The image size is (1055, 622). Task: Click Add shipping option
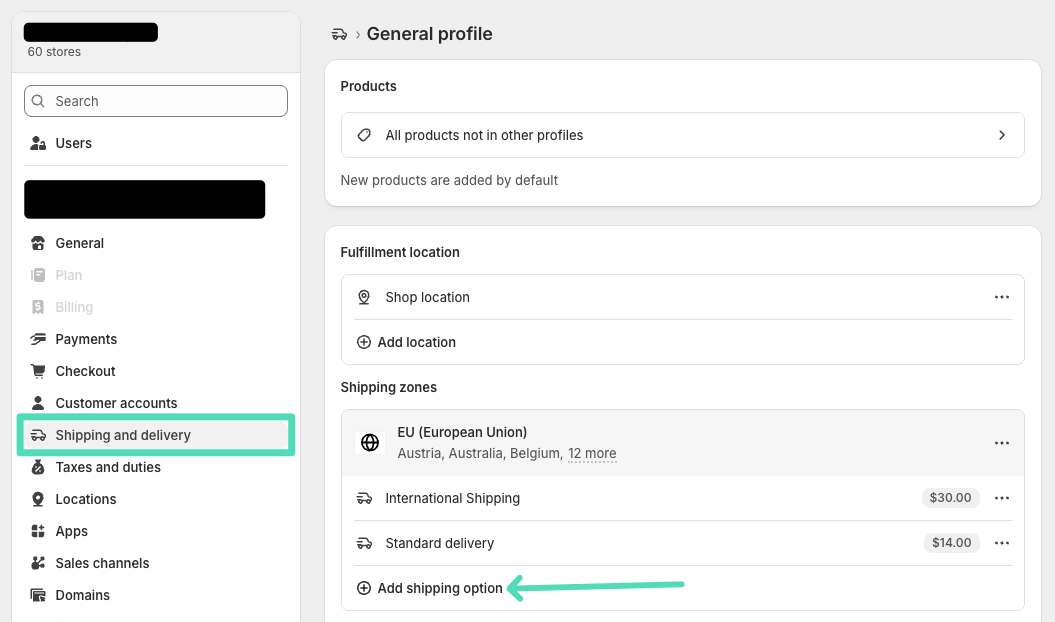429,588
